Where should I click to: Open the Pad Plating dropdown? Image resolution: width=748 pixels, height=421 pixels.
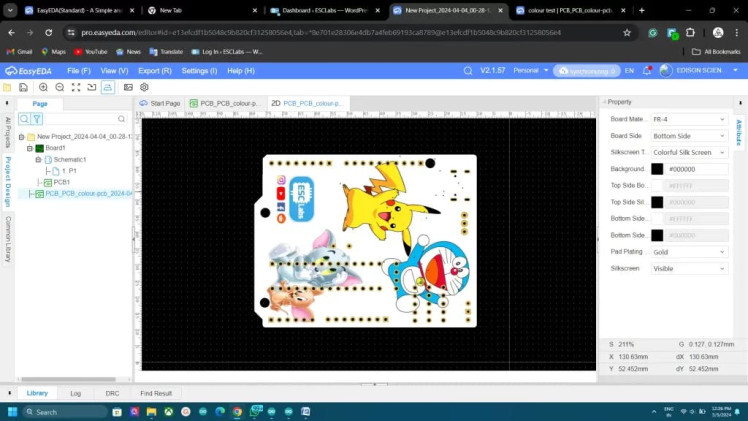(689, 252)
